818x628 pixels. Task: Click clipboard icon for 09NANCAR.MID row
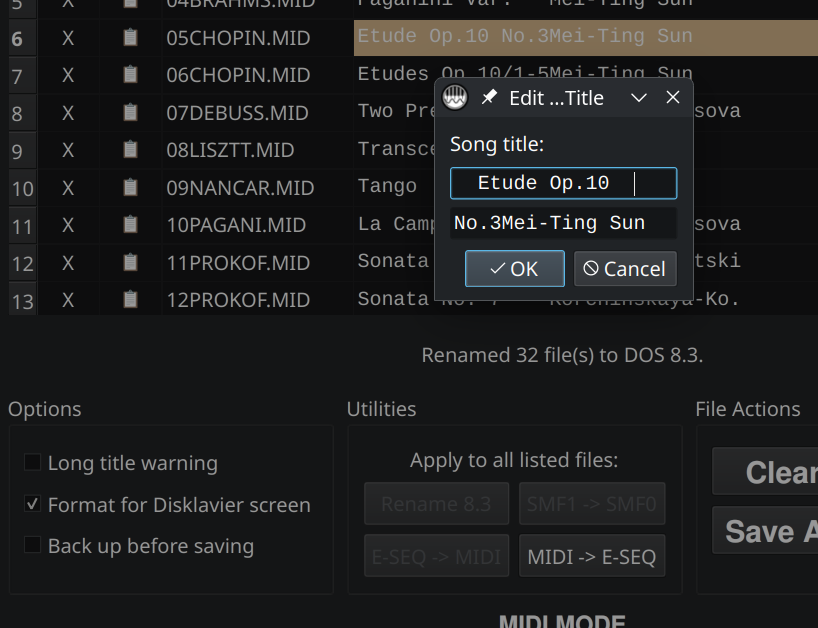click(x=130, y=187)
